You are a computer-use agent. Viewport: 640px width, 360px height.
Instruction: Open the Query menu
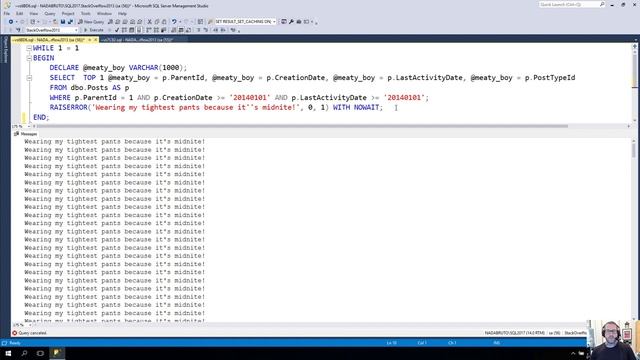50,13
